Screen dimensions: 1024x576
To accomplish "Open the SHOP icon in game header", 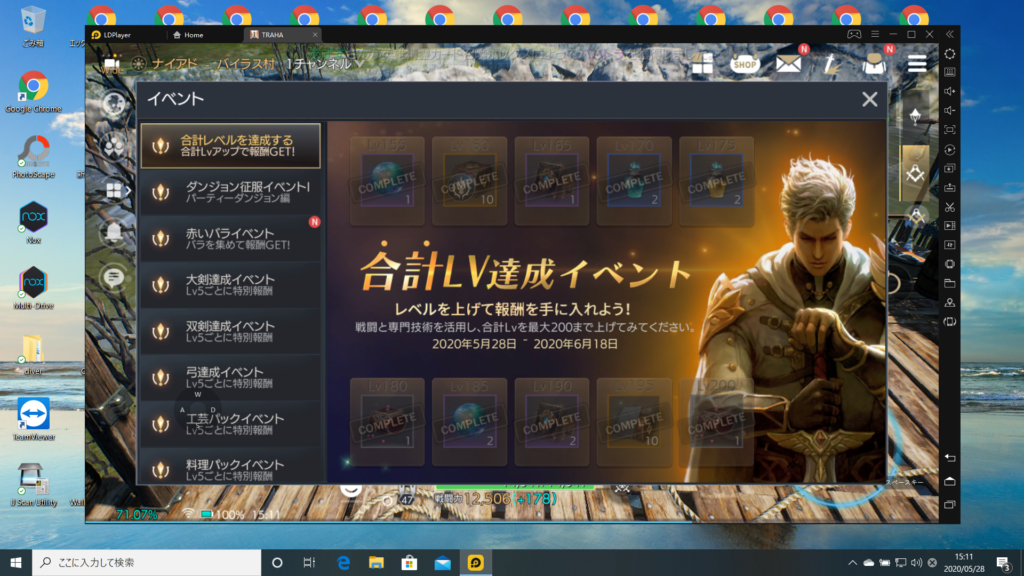I will coord(745,64).
